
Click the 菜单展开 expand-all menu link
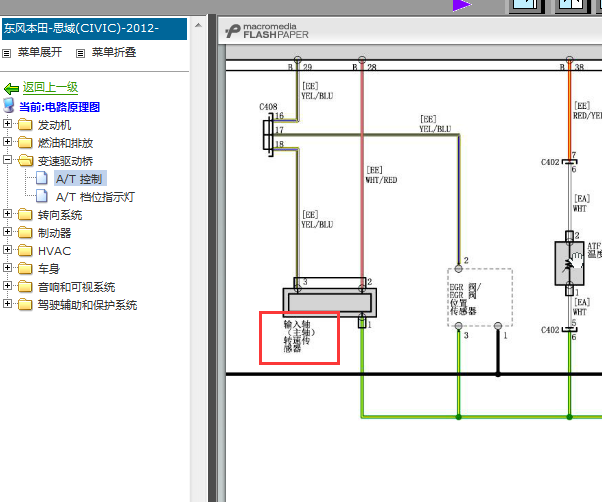[x=40, y=52]
